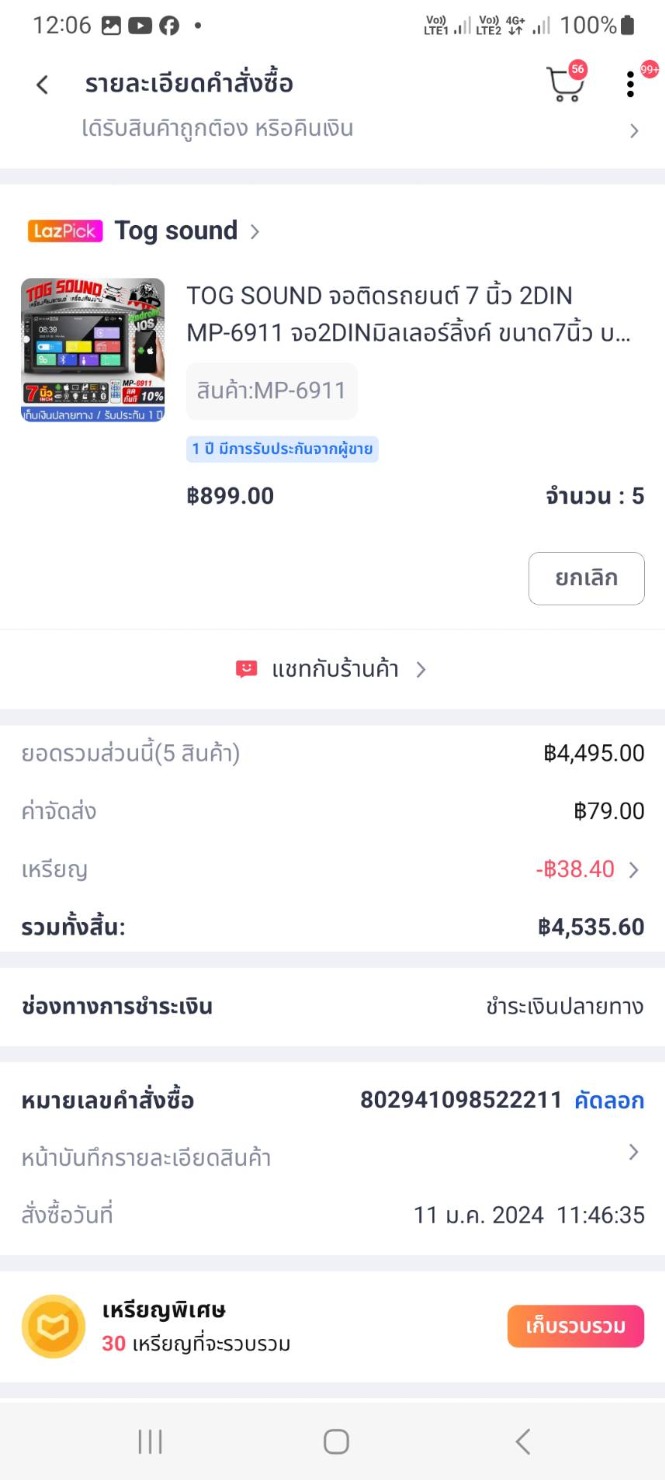Image resolution: width=665 pixels, height=1480 pixels.
Task: Tap the red chat bubble icon
Action: click(x=246, y=669)
